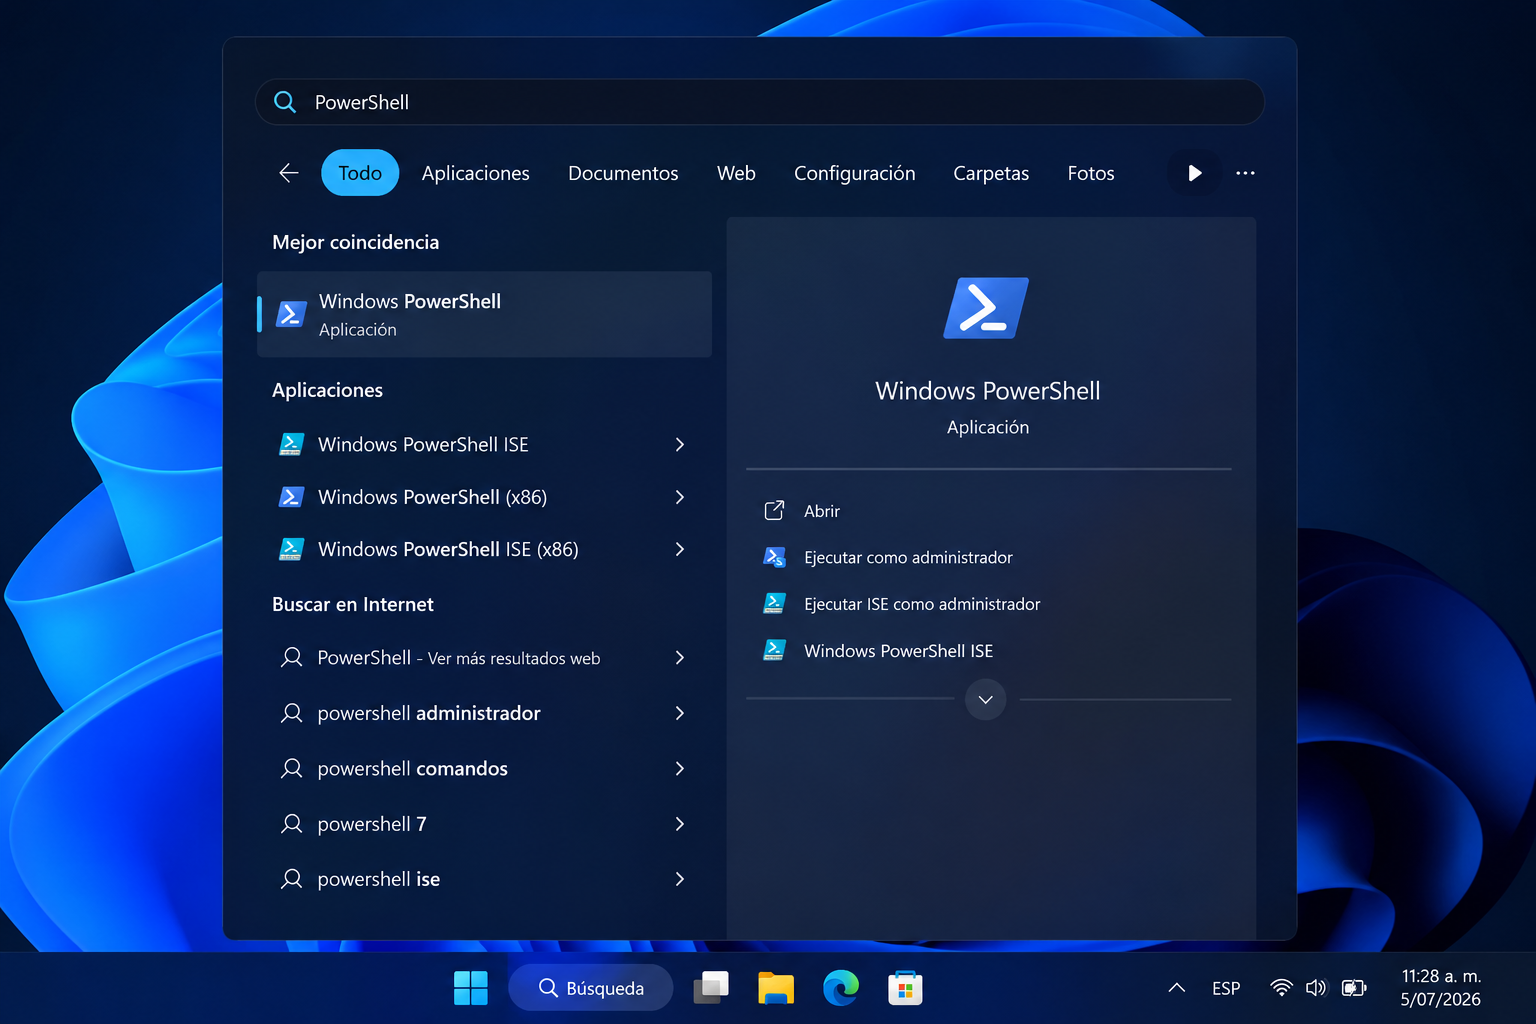
Task: Expand powershell administrador suggestion chevron
Action: [680, 713]
